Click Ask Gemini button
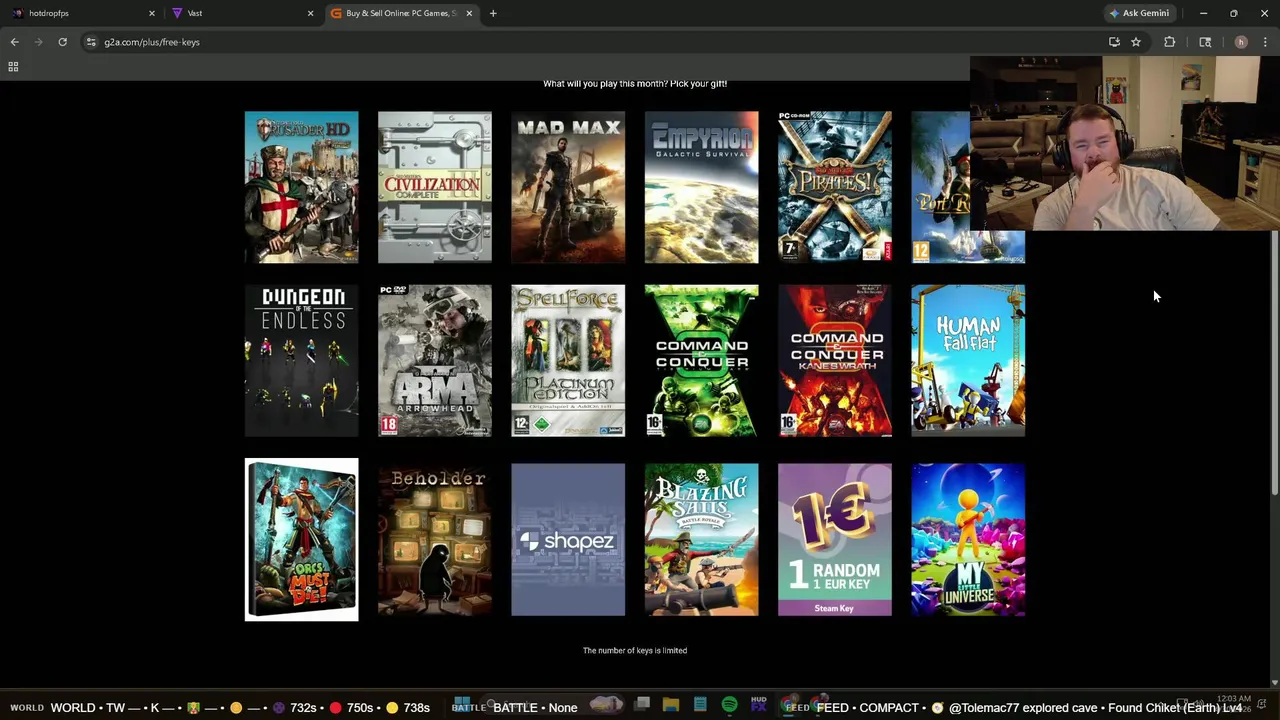Image resolution: width=1280 pixels, height=720 pixels. tap(1138, 13)
